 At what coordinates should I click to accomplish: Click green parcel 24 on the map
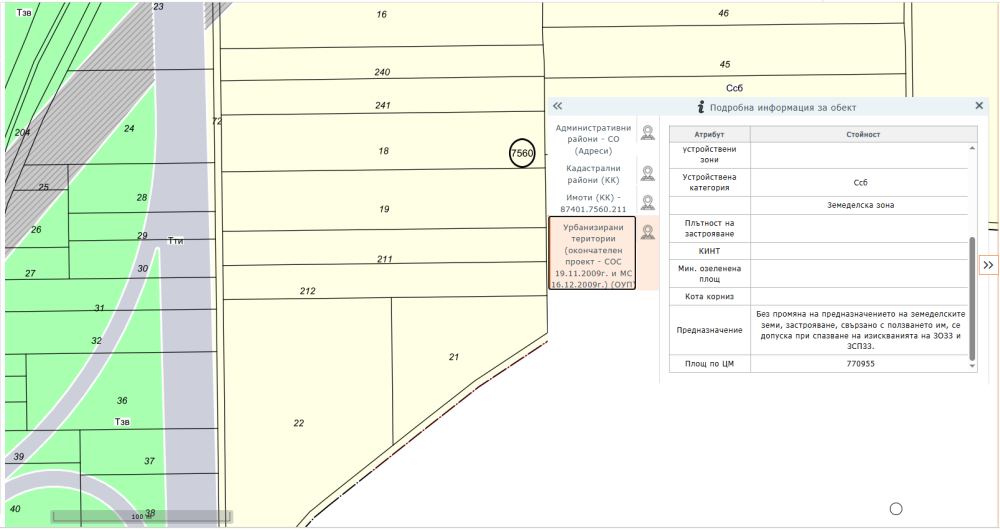click(129, 129)
